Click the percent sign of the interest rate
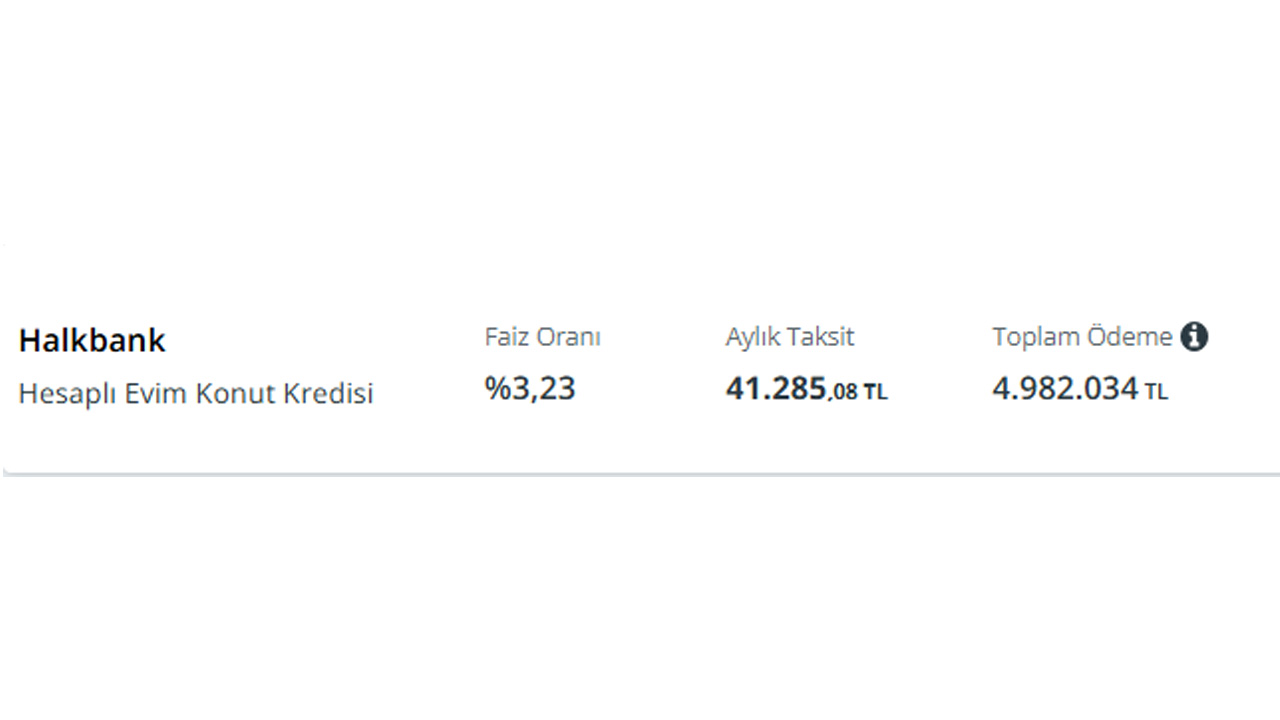The width and height of the screenshot is (1280, 720). pyautogui.click(x=497, y=388)
